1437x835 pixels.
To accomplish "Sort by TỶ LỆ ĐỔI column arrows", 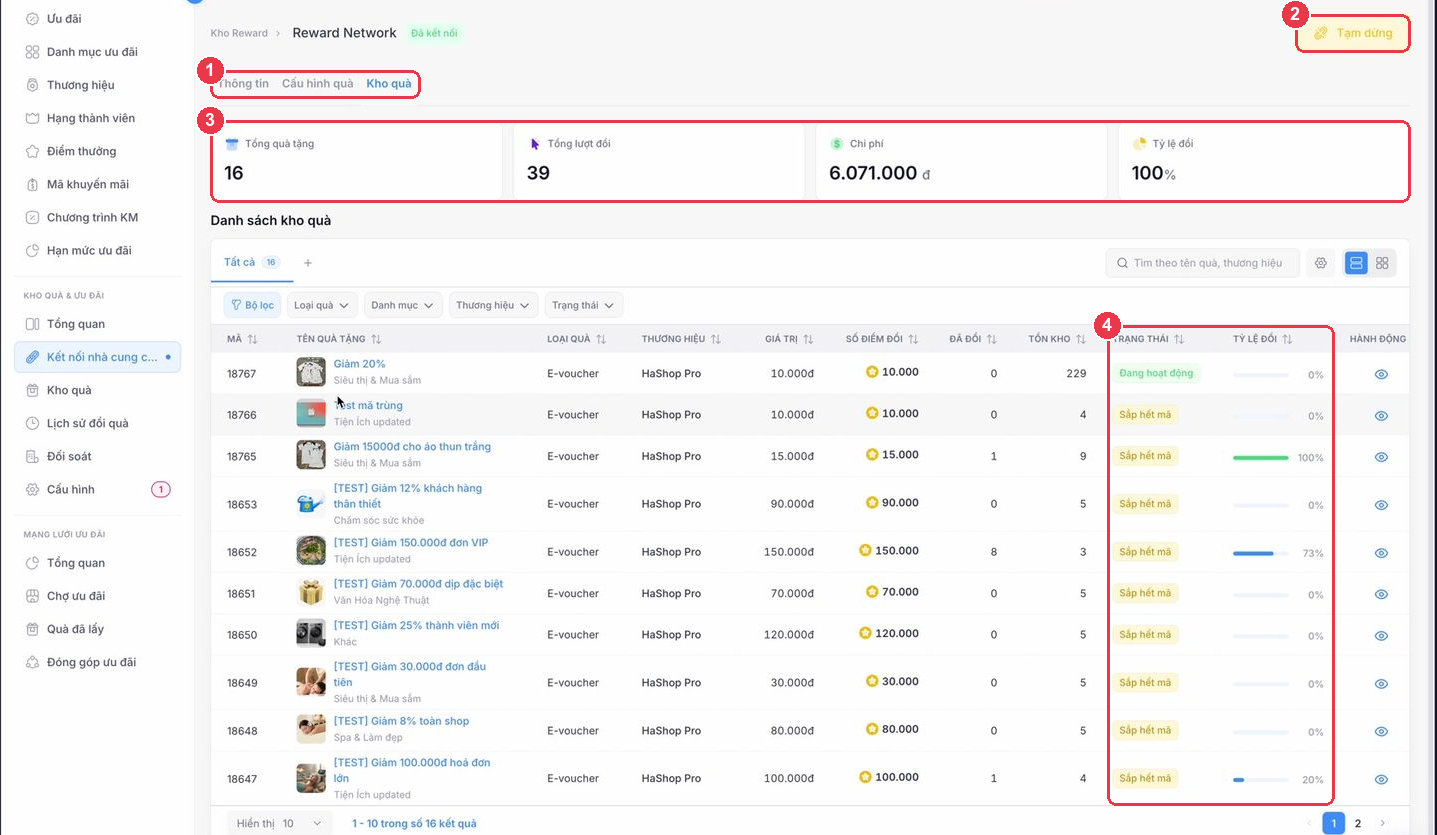I will tap(1287, 339).
